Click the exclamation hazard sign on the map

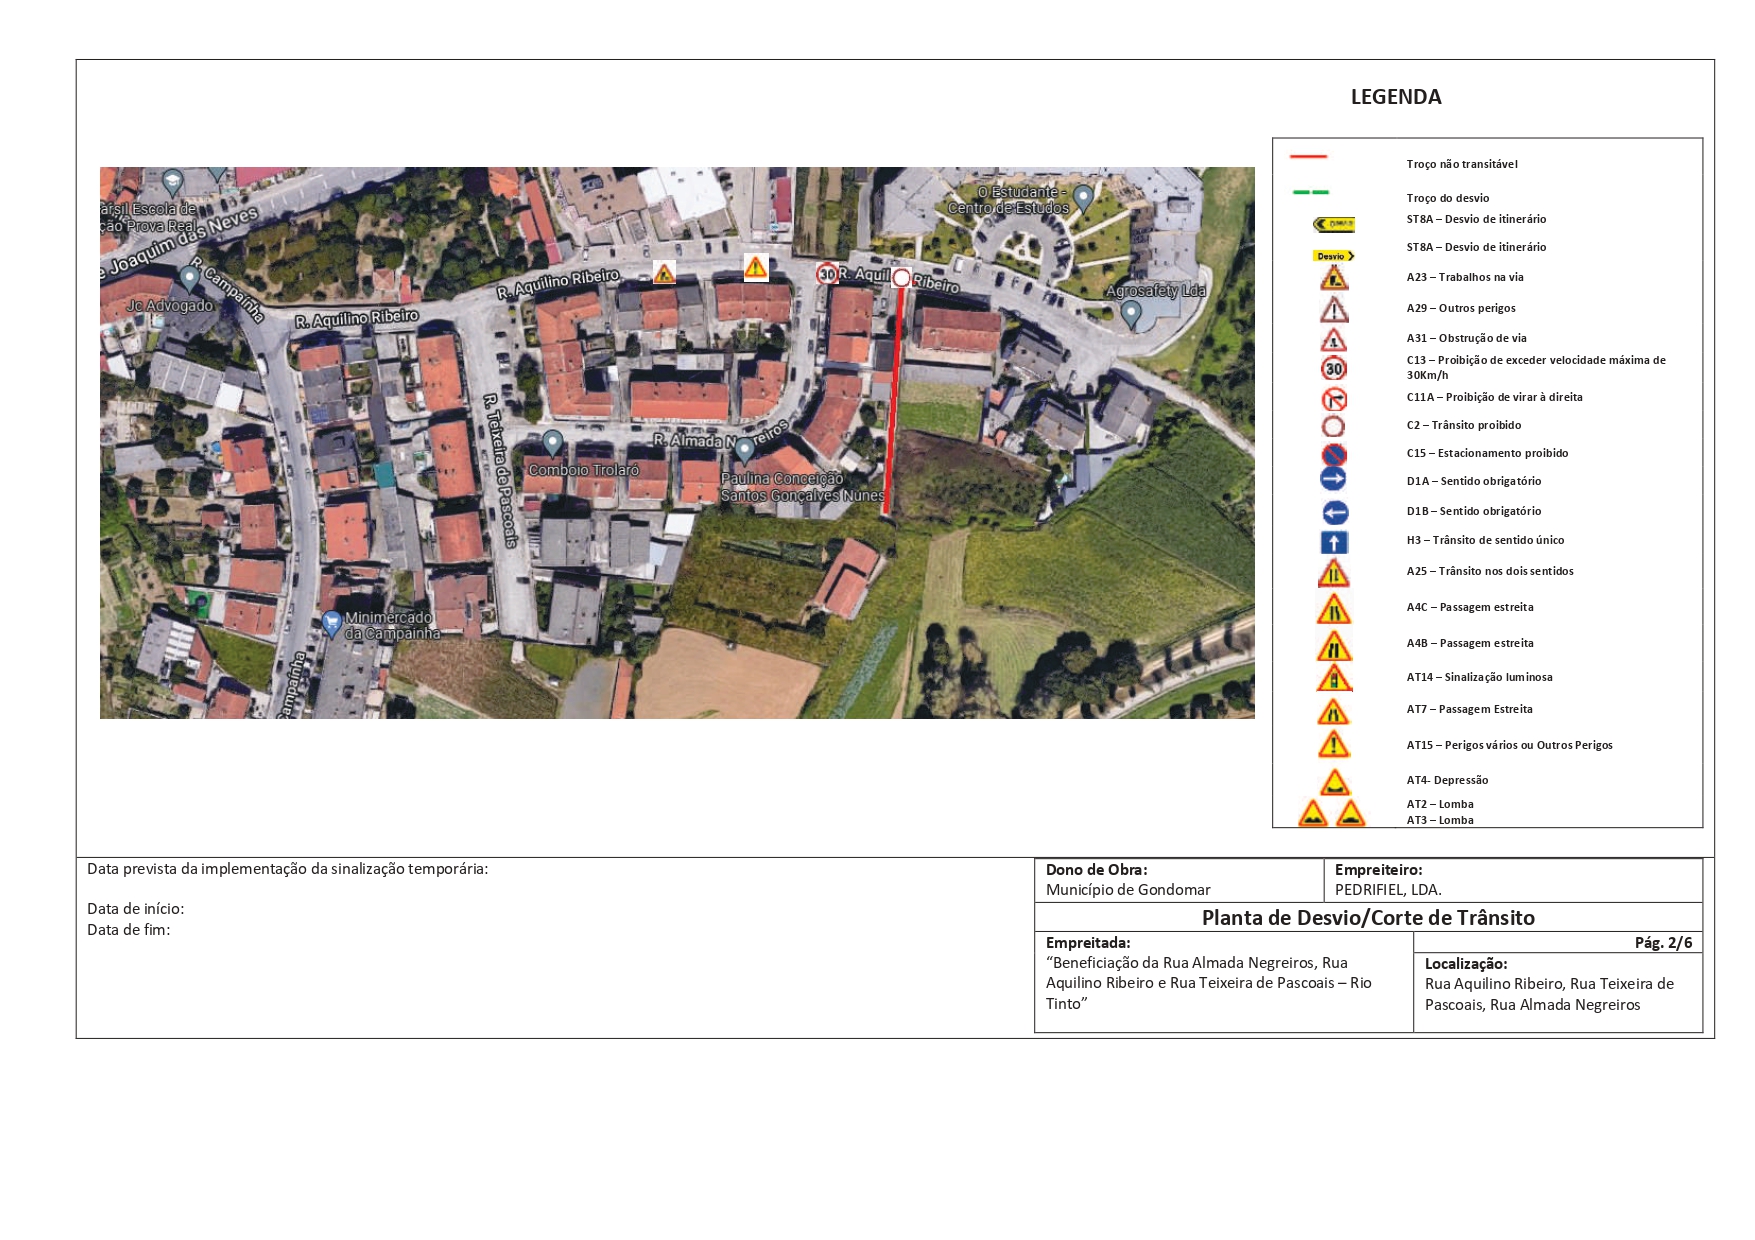tap(756, 267)
